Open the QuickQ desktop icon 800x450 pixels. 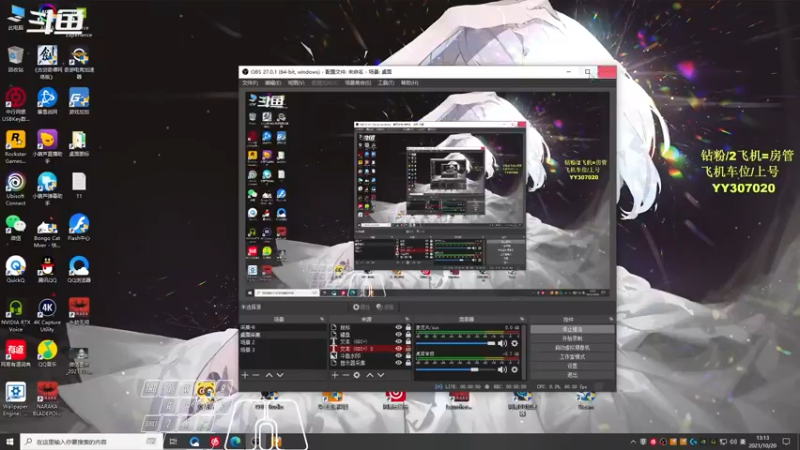coord(16,269)
